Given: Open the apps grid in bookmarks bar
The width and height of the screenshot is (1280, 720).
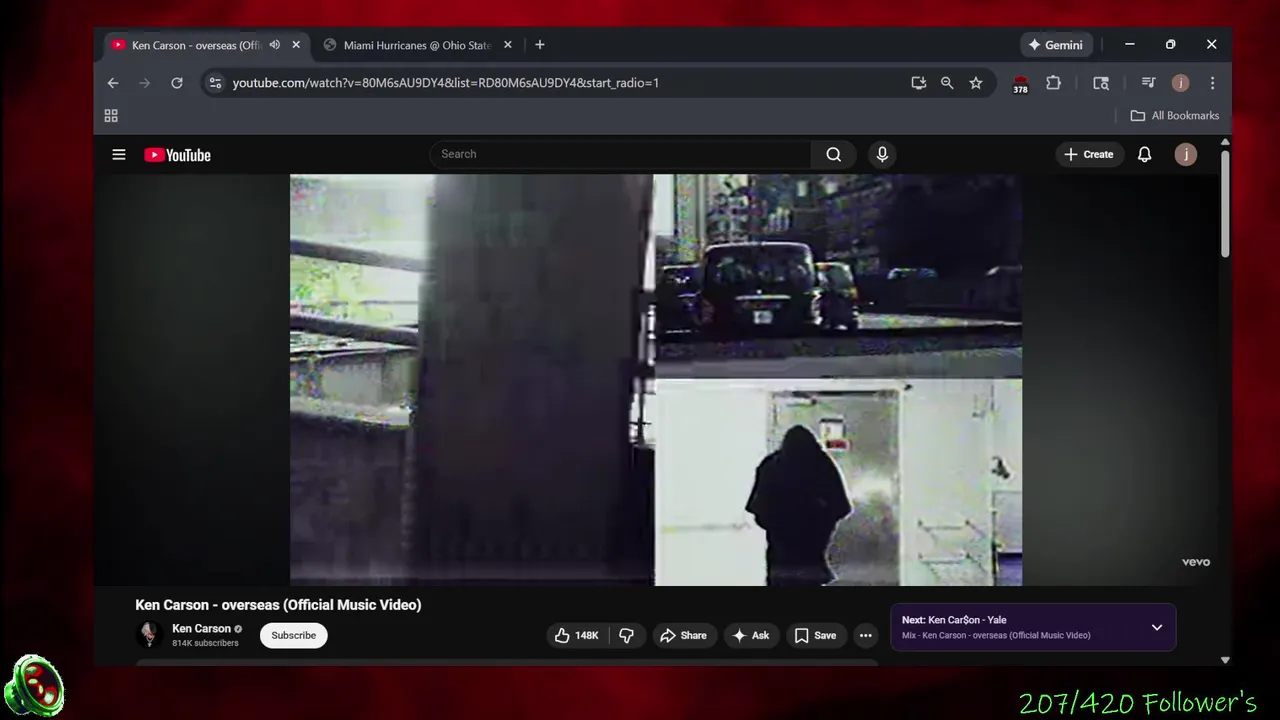Looking at the screenshot, I should click(x=111, y=116).
